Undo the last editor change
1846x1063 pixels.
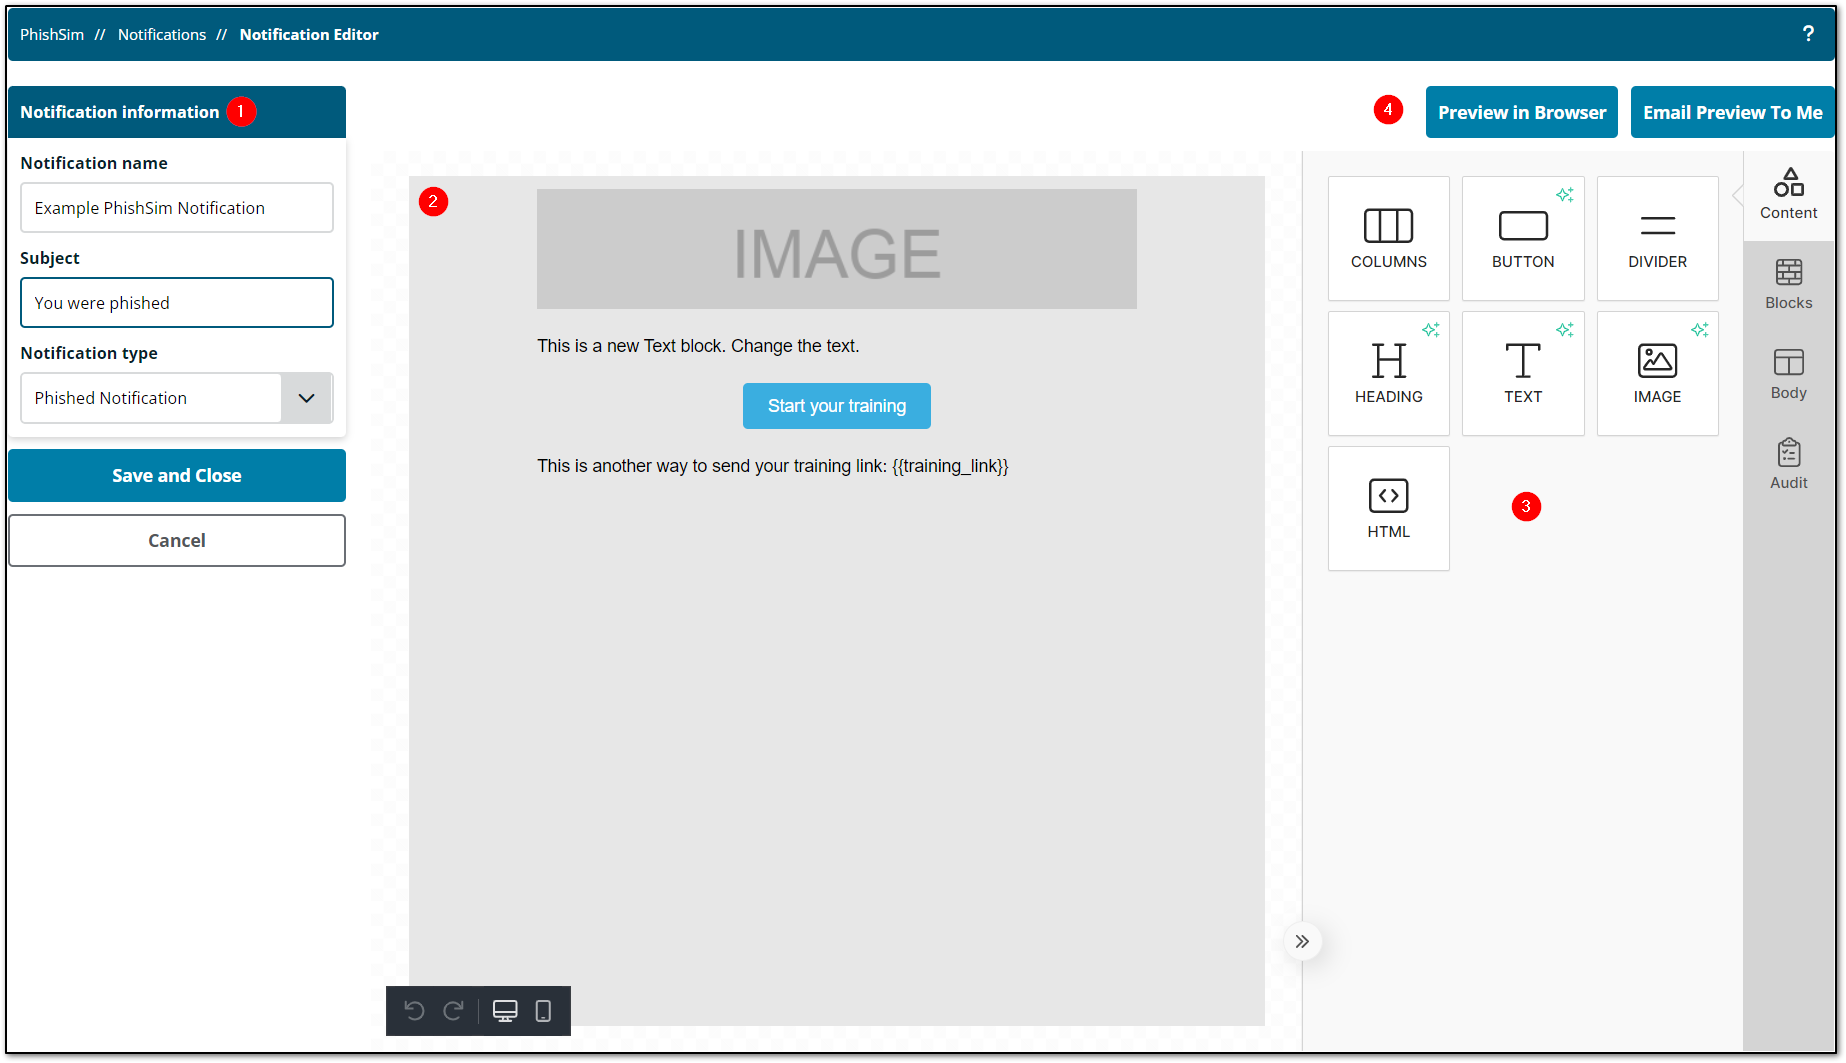click(415, 1010)
